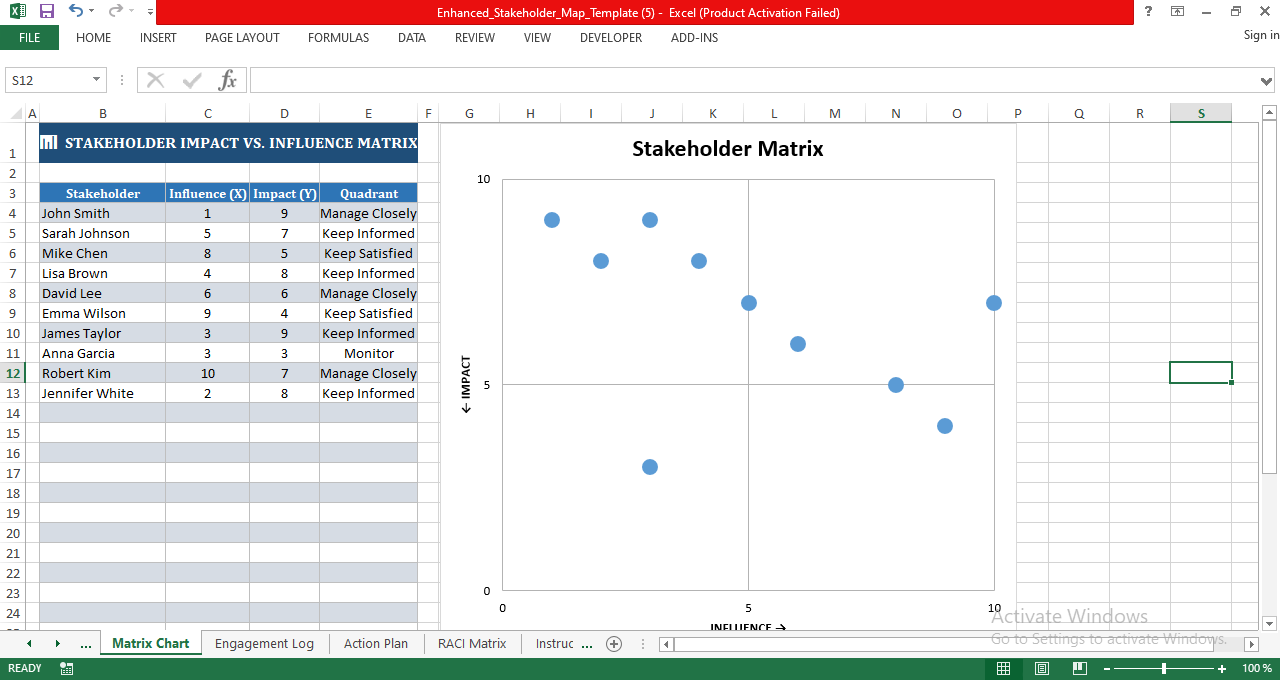This screenshot has width=1280, height=680.
Task: Switch to Page Break Preview icon
Action: tap(1079, 668)
